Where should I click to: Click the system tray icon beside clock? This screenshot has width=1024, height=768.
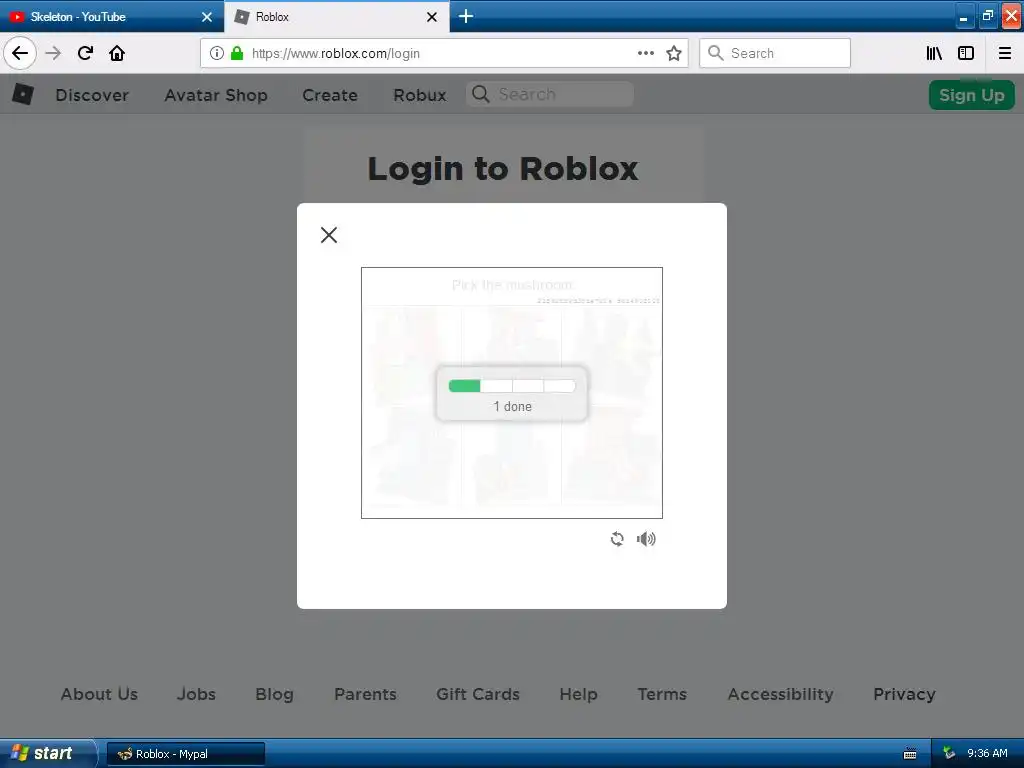tap(949, 754)
